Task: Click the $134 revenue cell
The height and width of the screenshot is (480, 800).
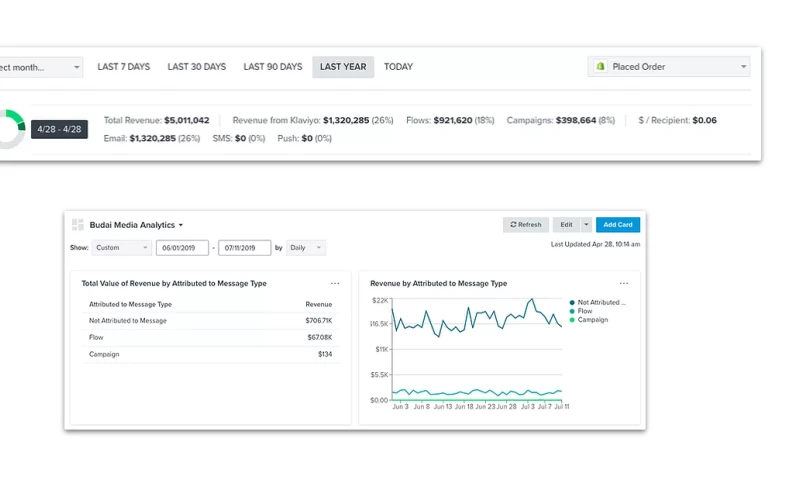Action: pyautogui.click(x=325, y=354)
